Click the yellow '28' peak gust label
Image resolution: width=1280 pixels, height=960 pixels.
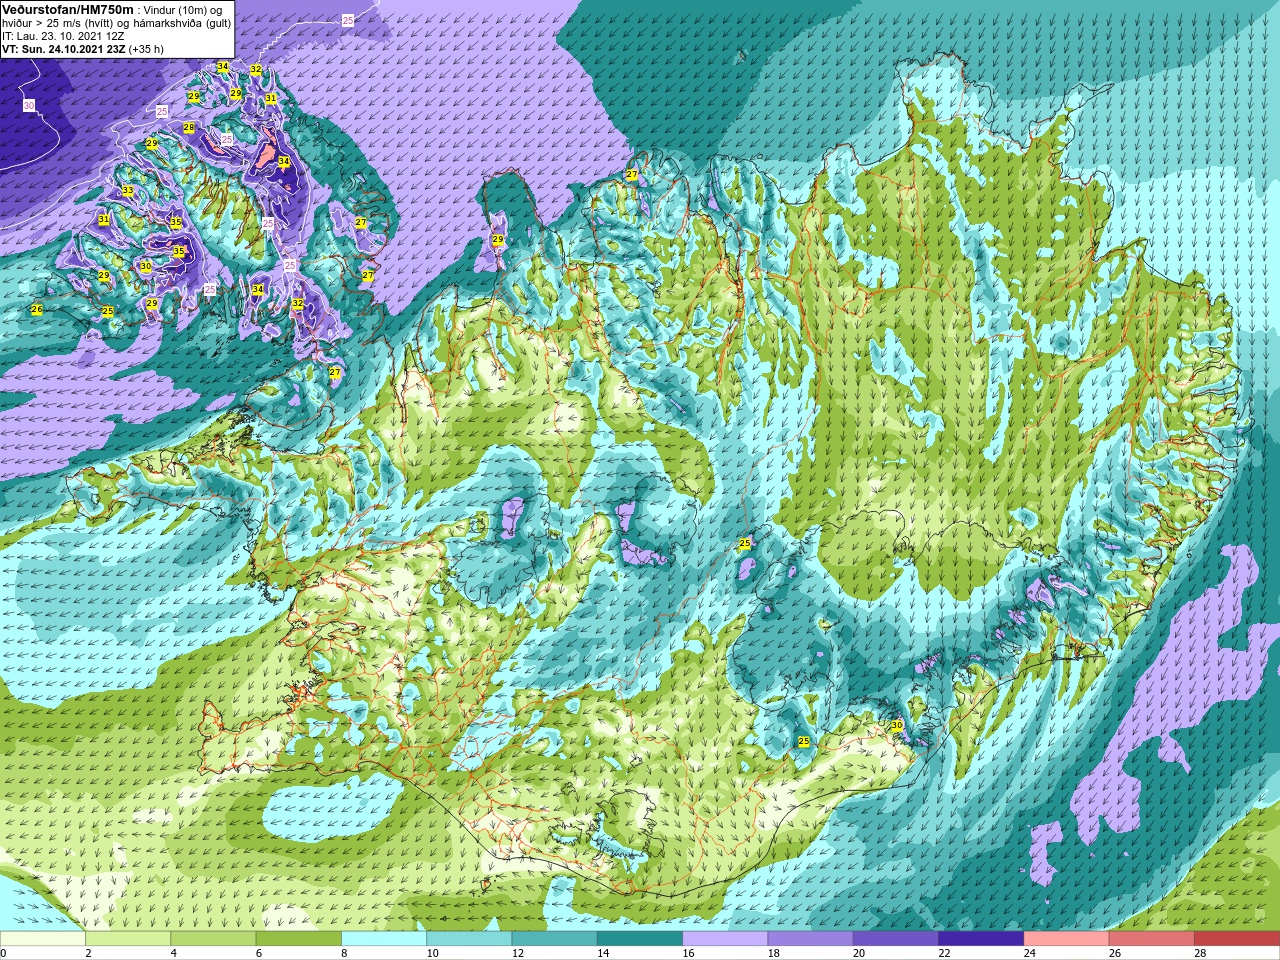[189, 128]
